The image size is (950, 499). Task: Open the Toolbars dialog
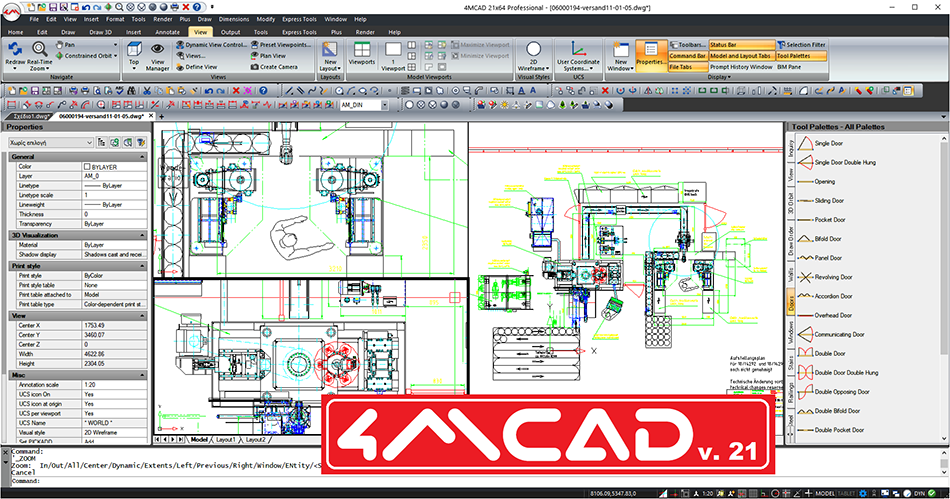click(688, 45)
